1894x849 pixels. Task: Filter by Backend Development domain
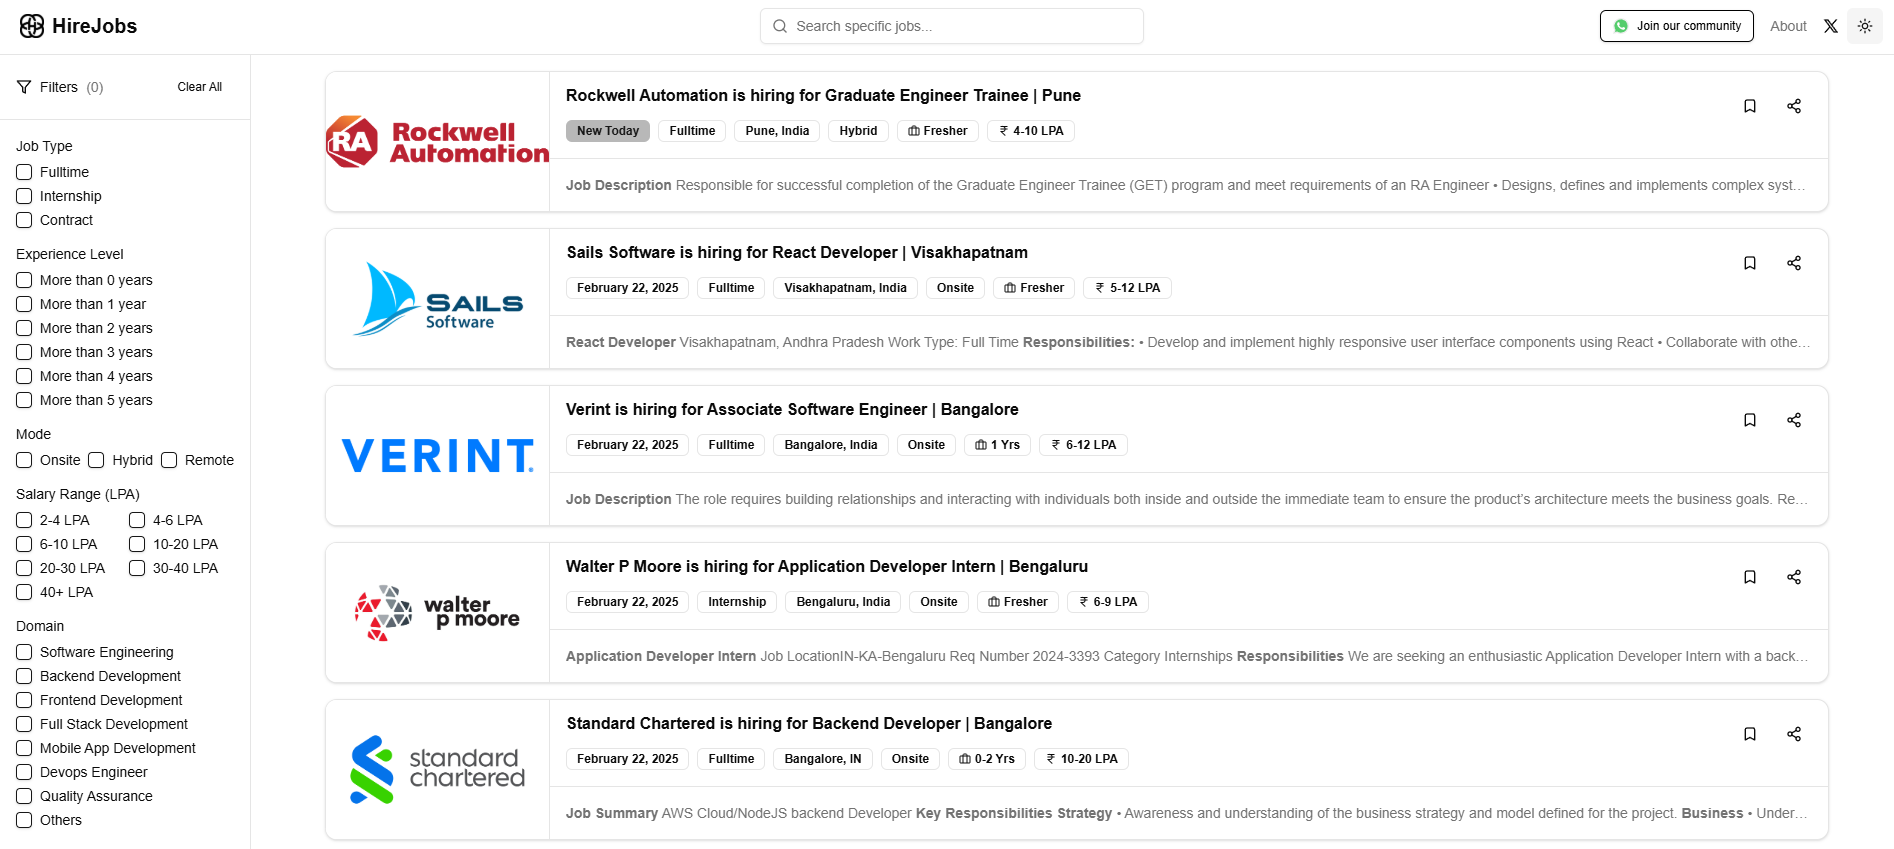[x=24, y=676]
